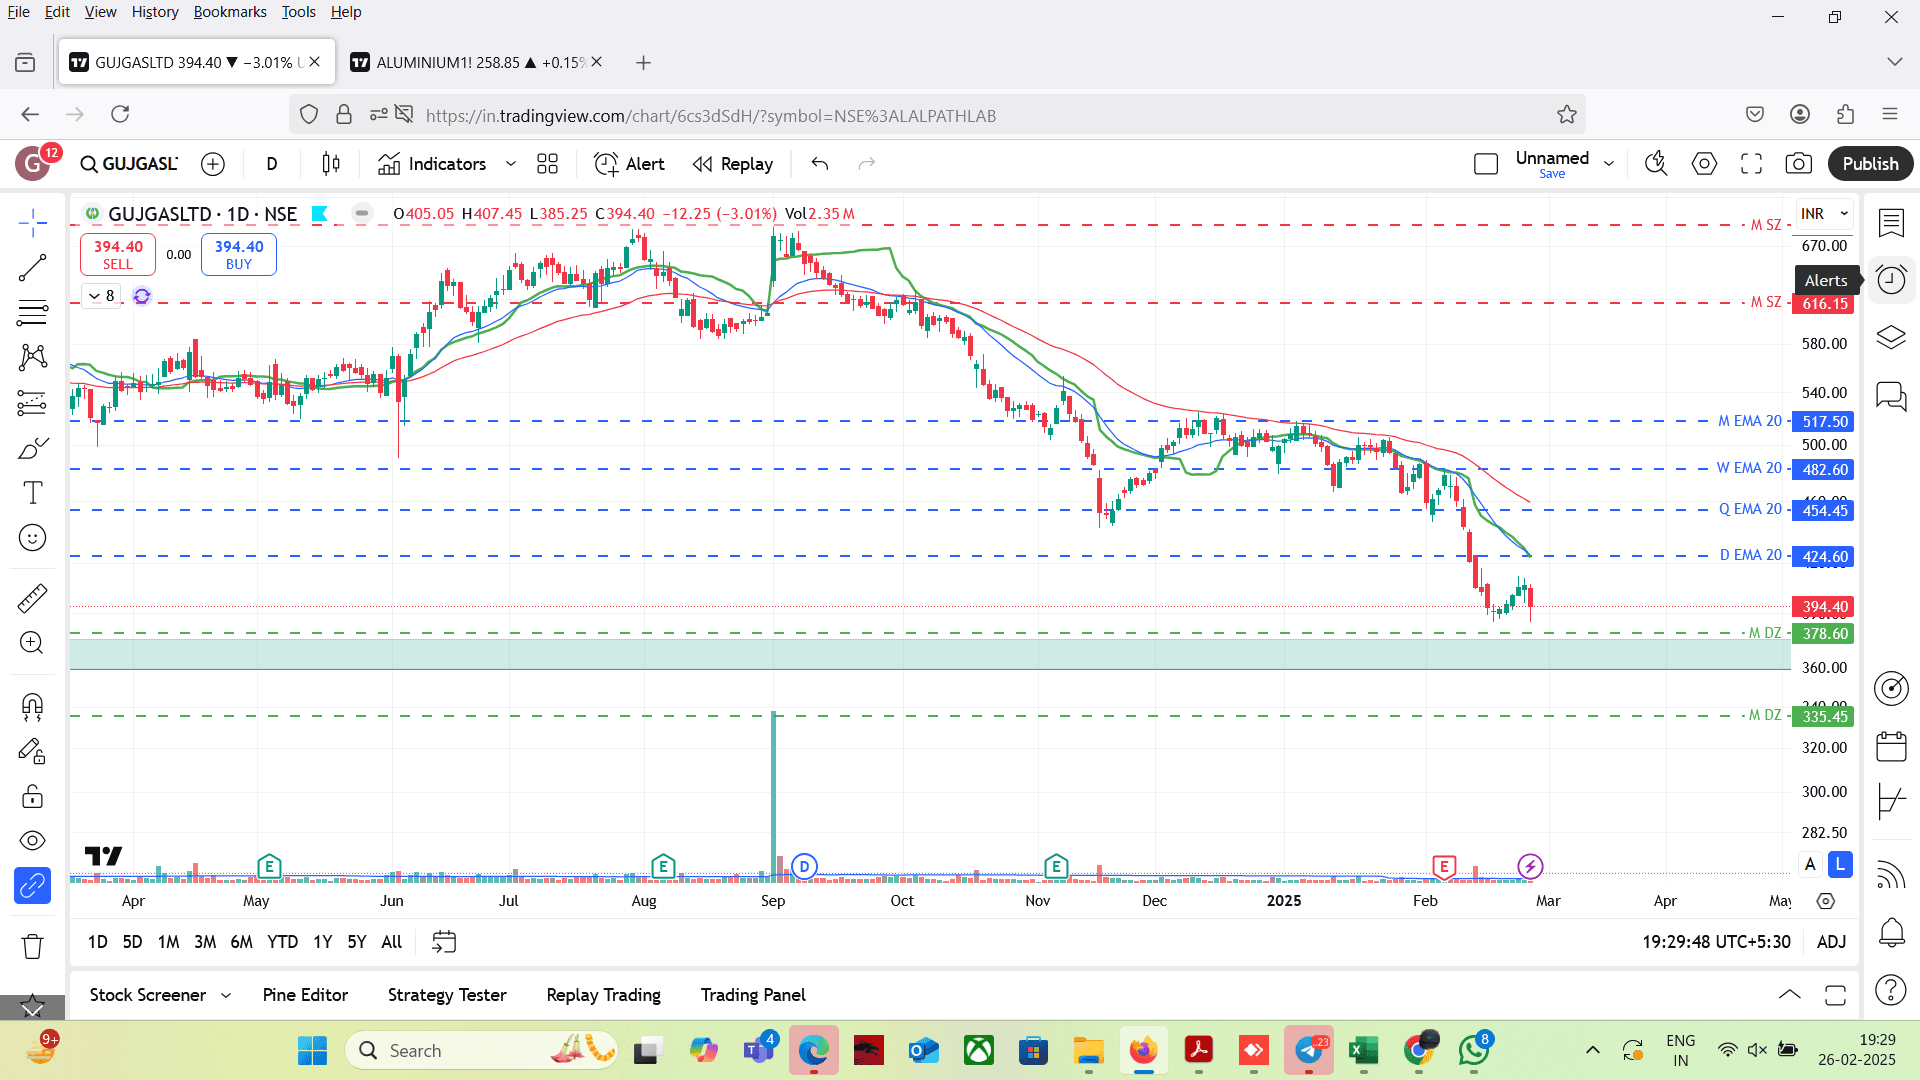This screenshot has width=1920, height=1080.
Task: Expand the 8 indicators legend
Action: [x=101, y=296]
